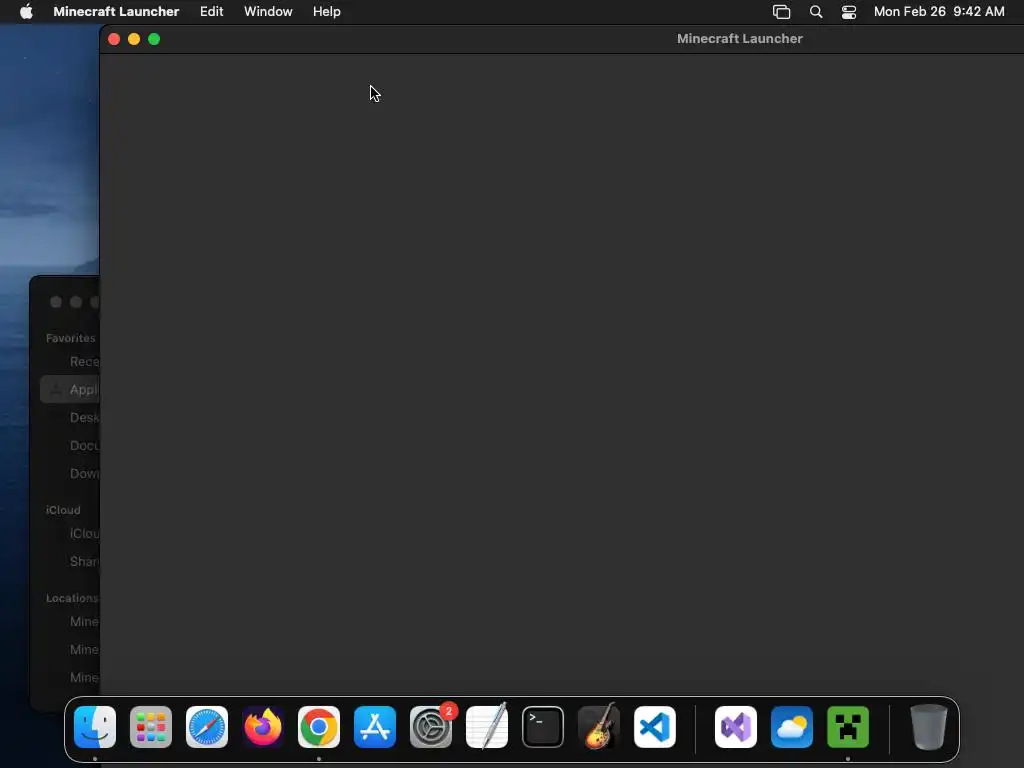1024x768 pixels.
Task: Launch Firefox from the dock
Action: pos(263,727)
